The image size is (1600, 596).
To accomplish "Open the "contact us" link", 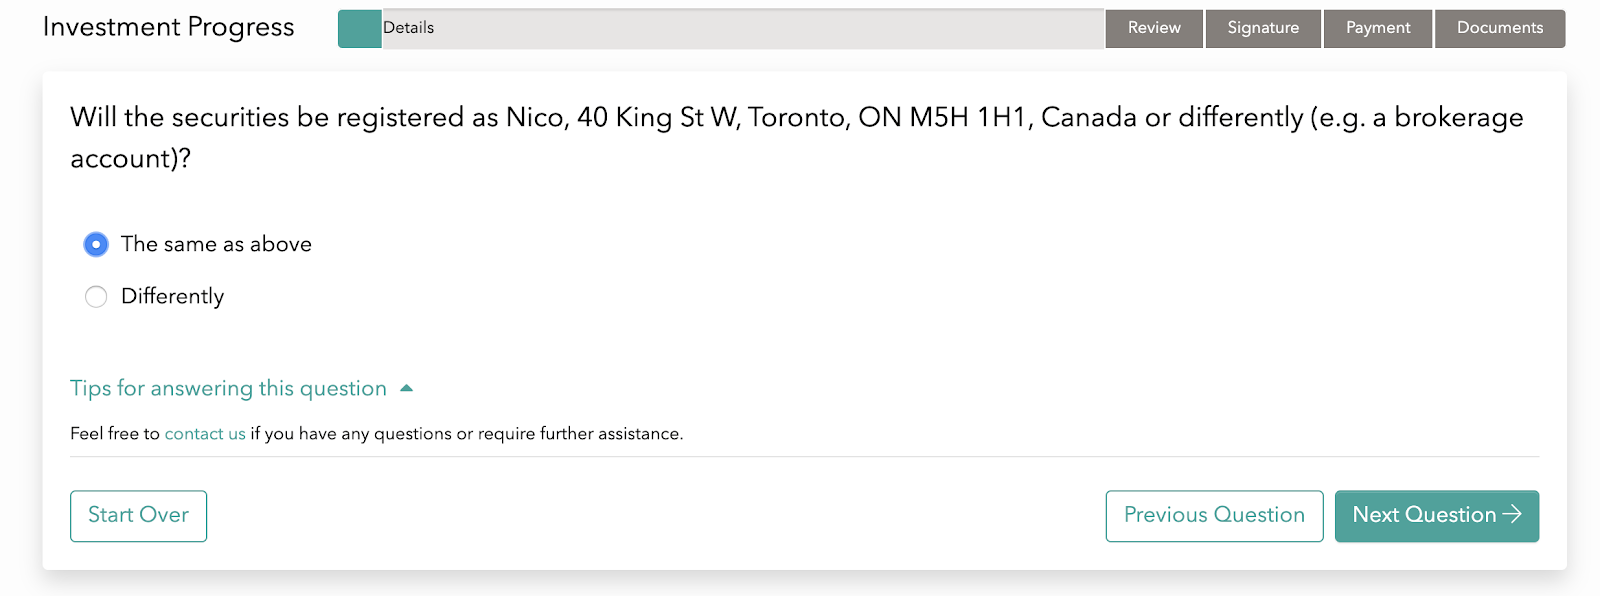I will click(205, 434).
